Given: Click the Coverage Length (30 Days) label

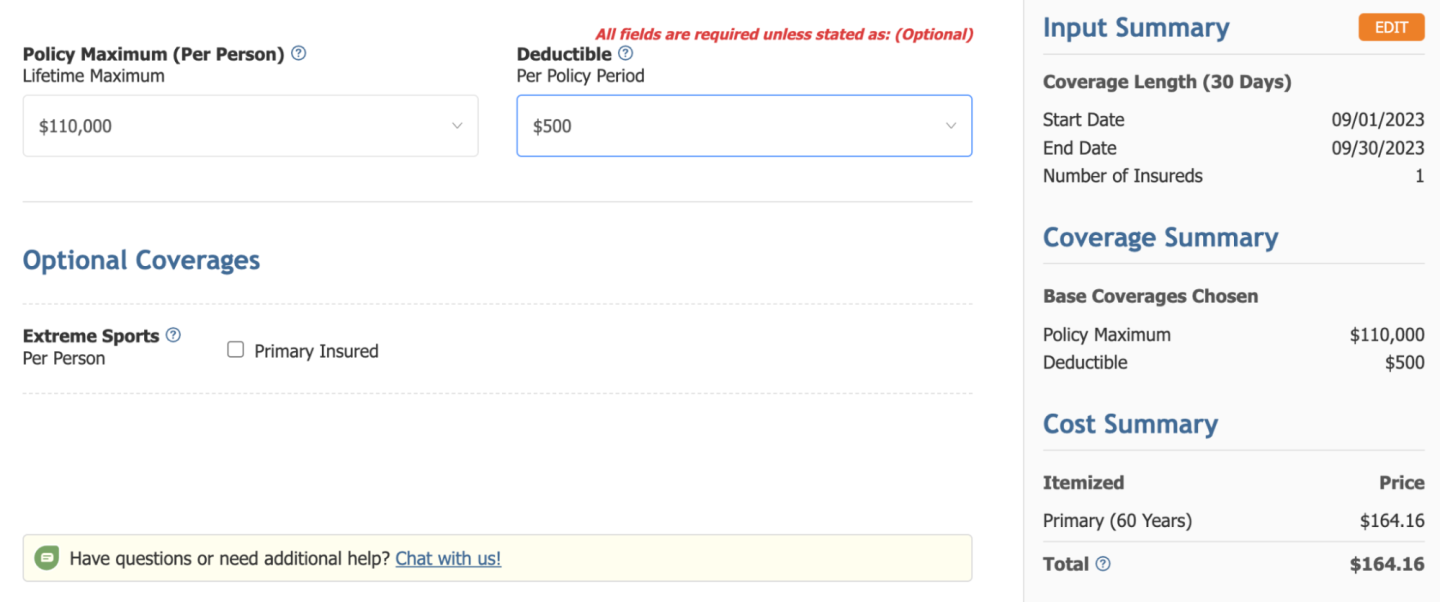Looking at the screenshot, I should click(1167, 82).
